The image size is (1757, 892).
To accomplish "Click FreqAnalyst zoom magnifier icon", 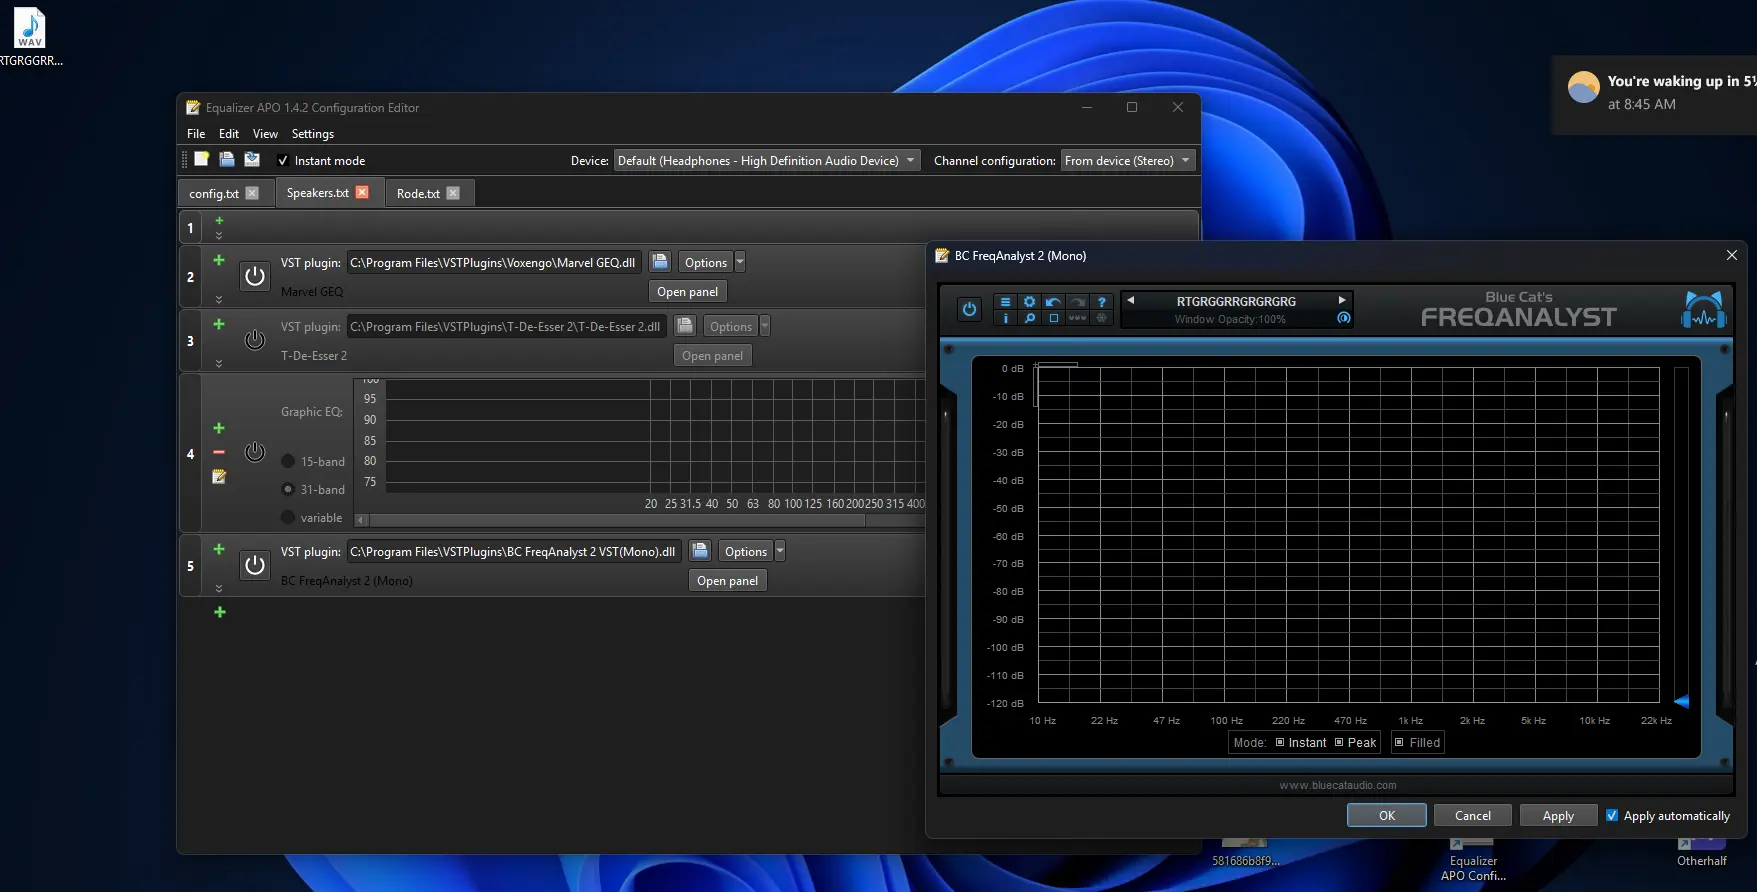I will coord(1029,318).
